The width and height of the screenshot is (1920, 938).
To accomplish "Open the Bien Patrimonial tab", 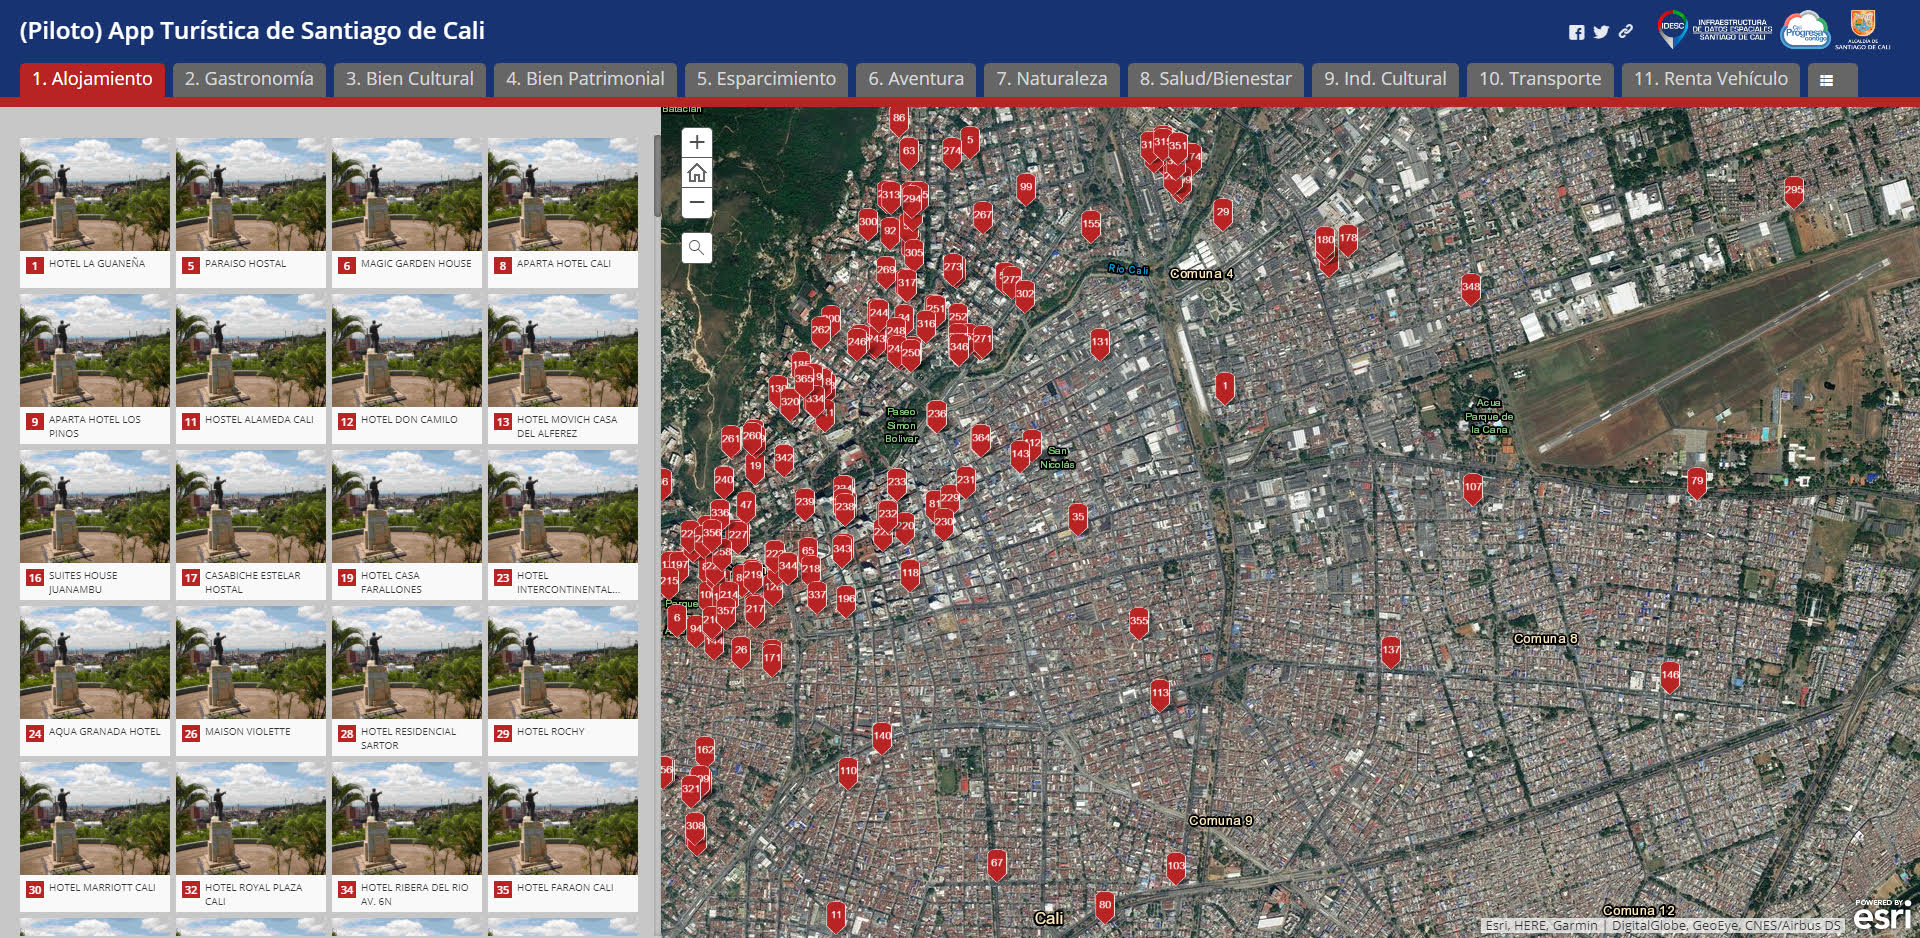I will (x=585, y=79).
